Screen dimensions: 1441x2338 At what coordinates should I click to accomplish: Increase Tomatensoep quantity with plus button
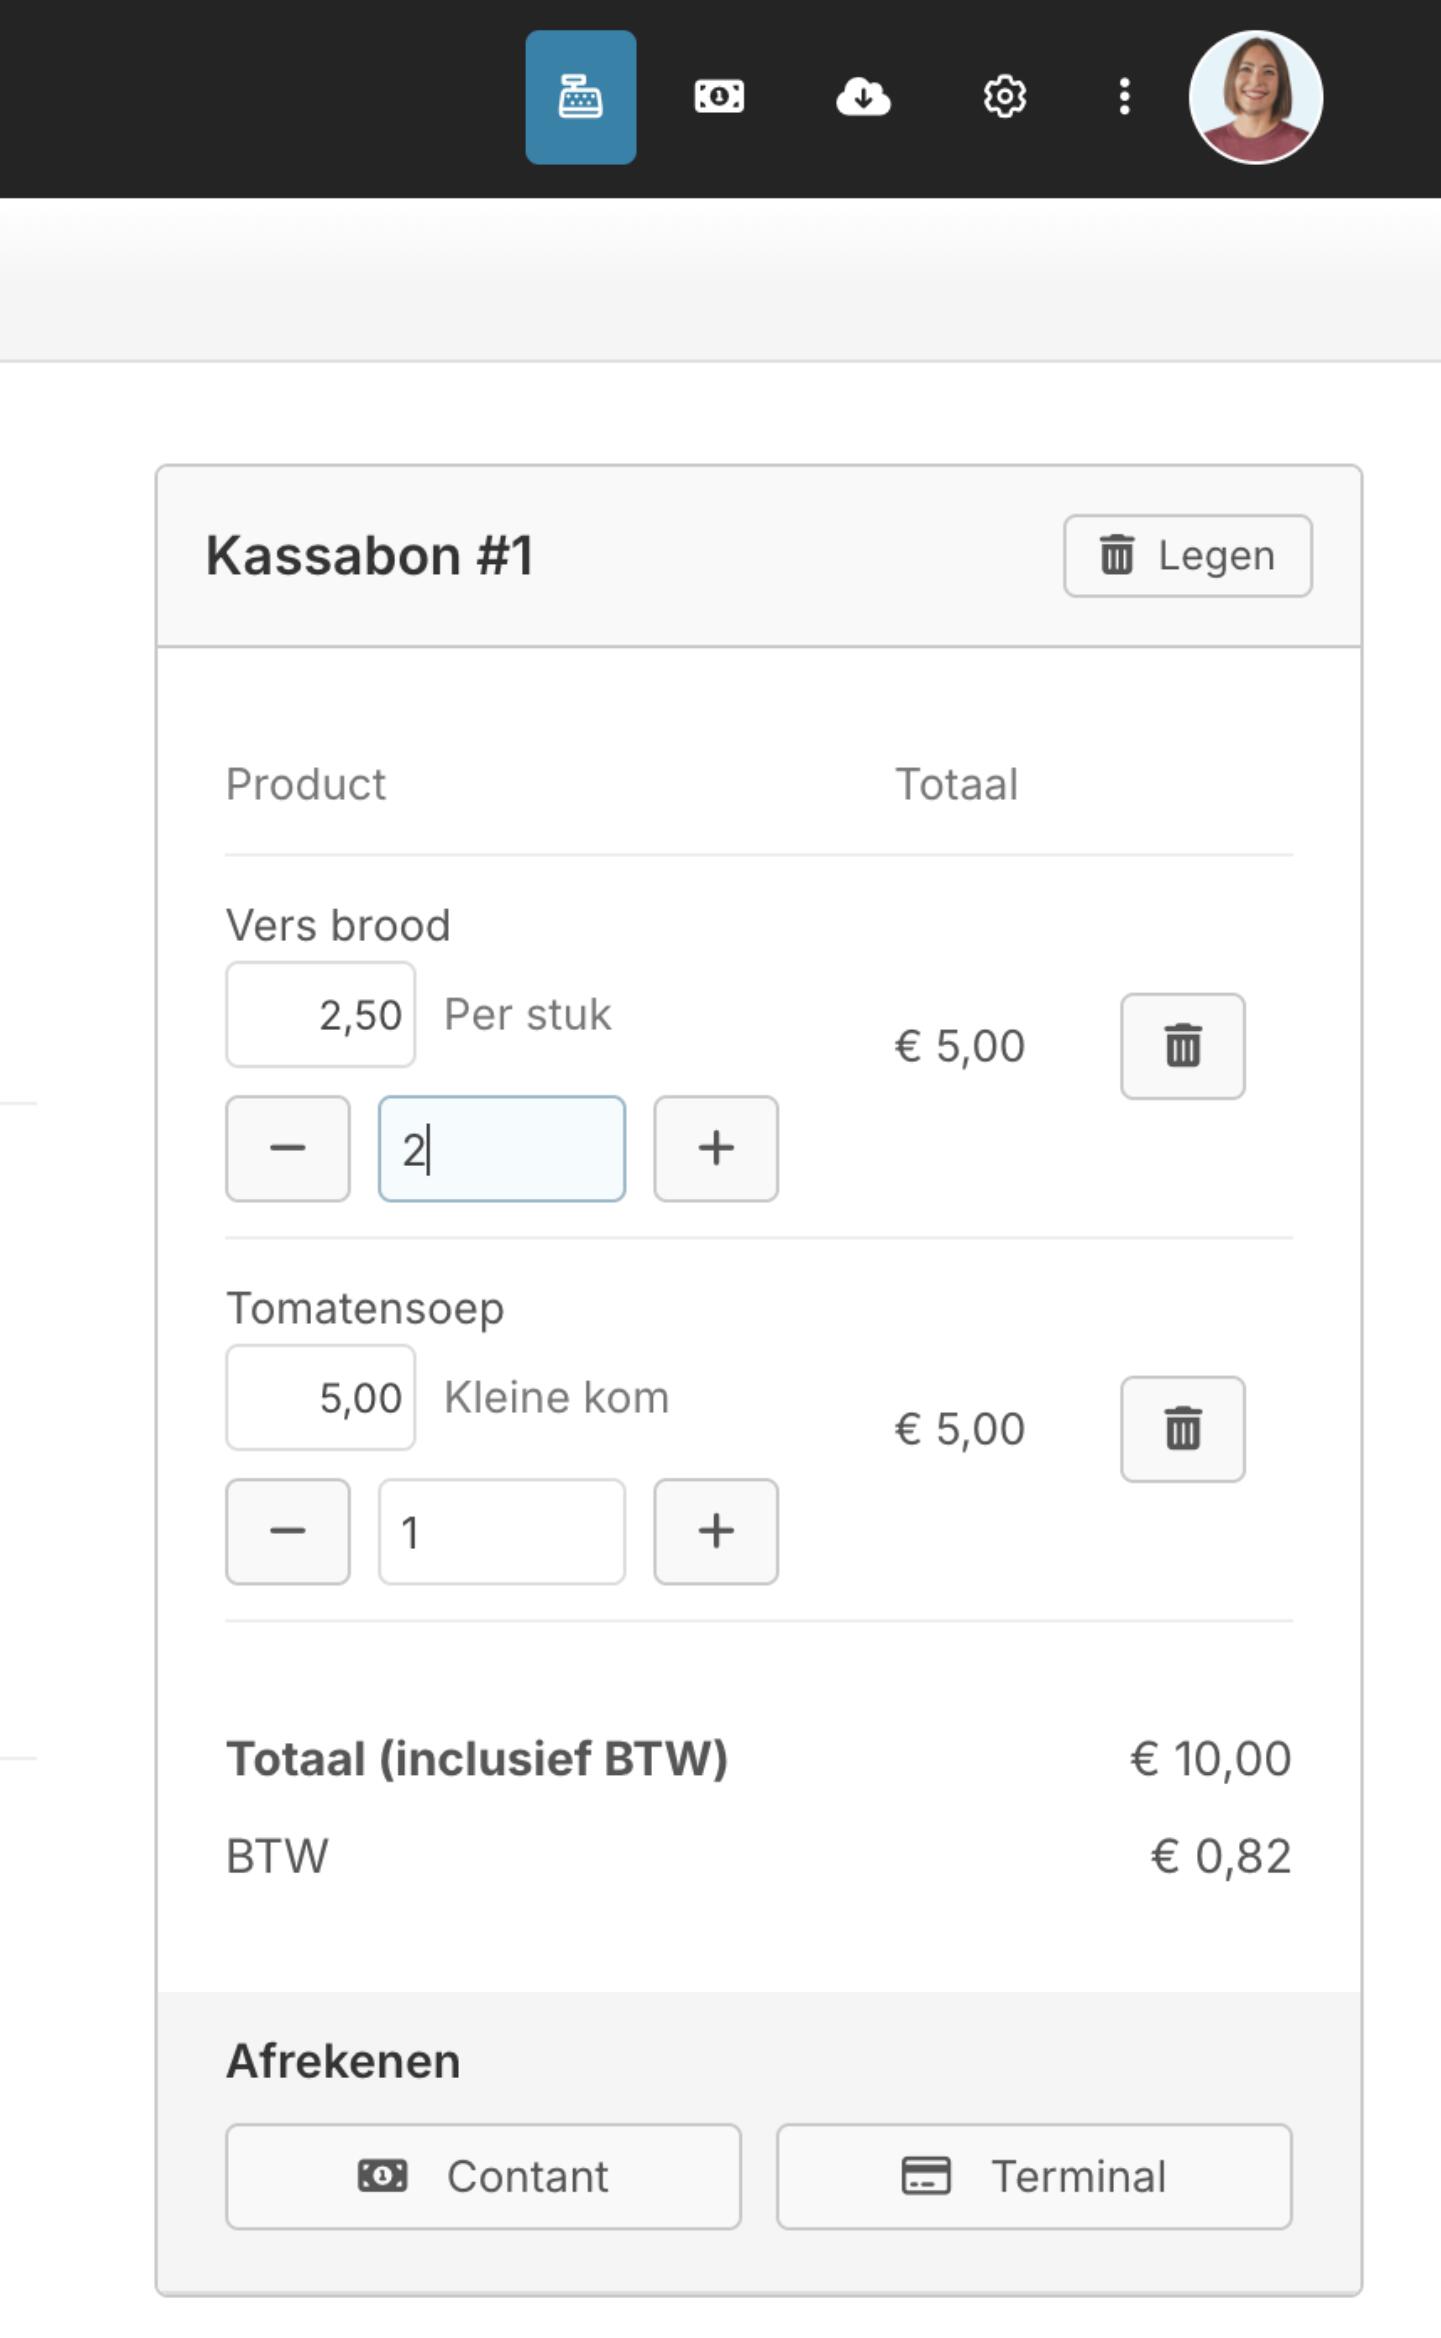pyautogui.click(x=716, y=1531)
